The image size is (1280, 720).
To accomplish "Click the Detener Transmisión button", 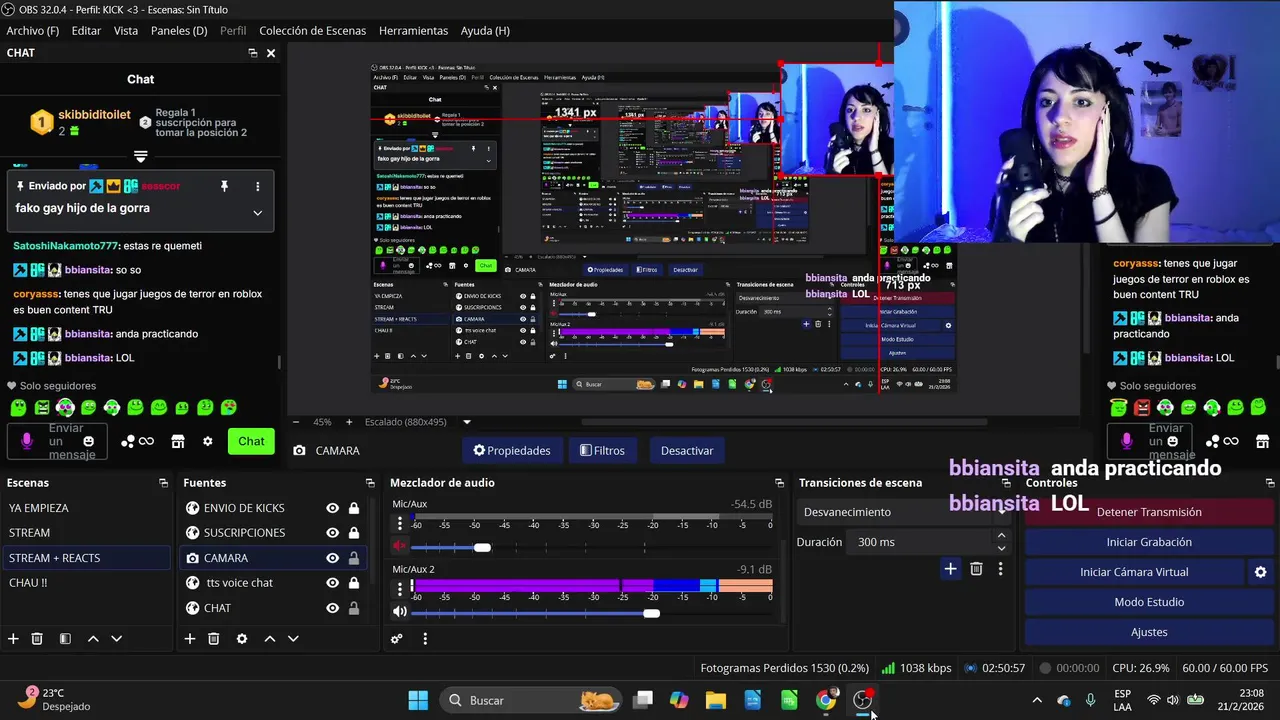I will coord(1149,512).
